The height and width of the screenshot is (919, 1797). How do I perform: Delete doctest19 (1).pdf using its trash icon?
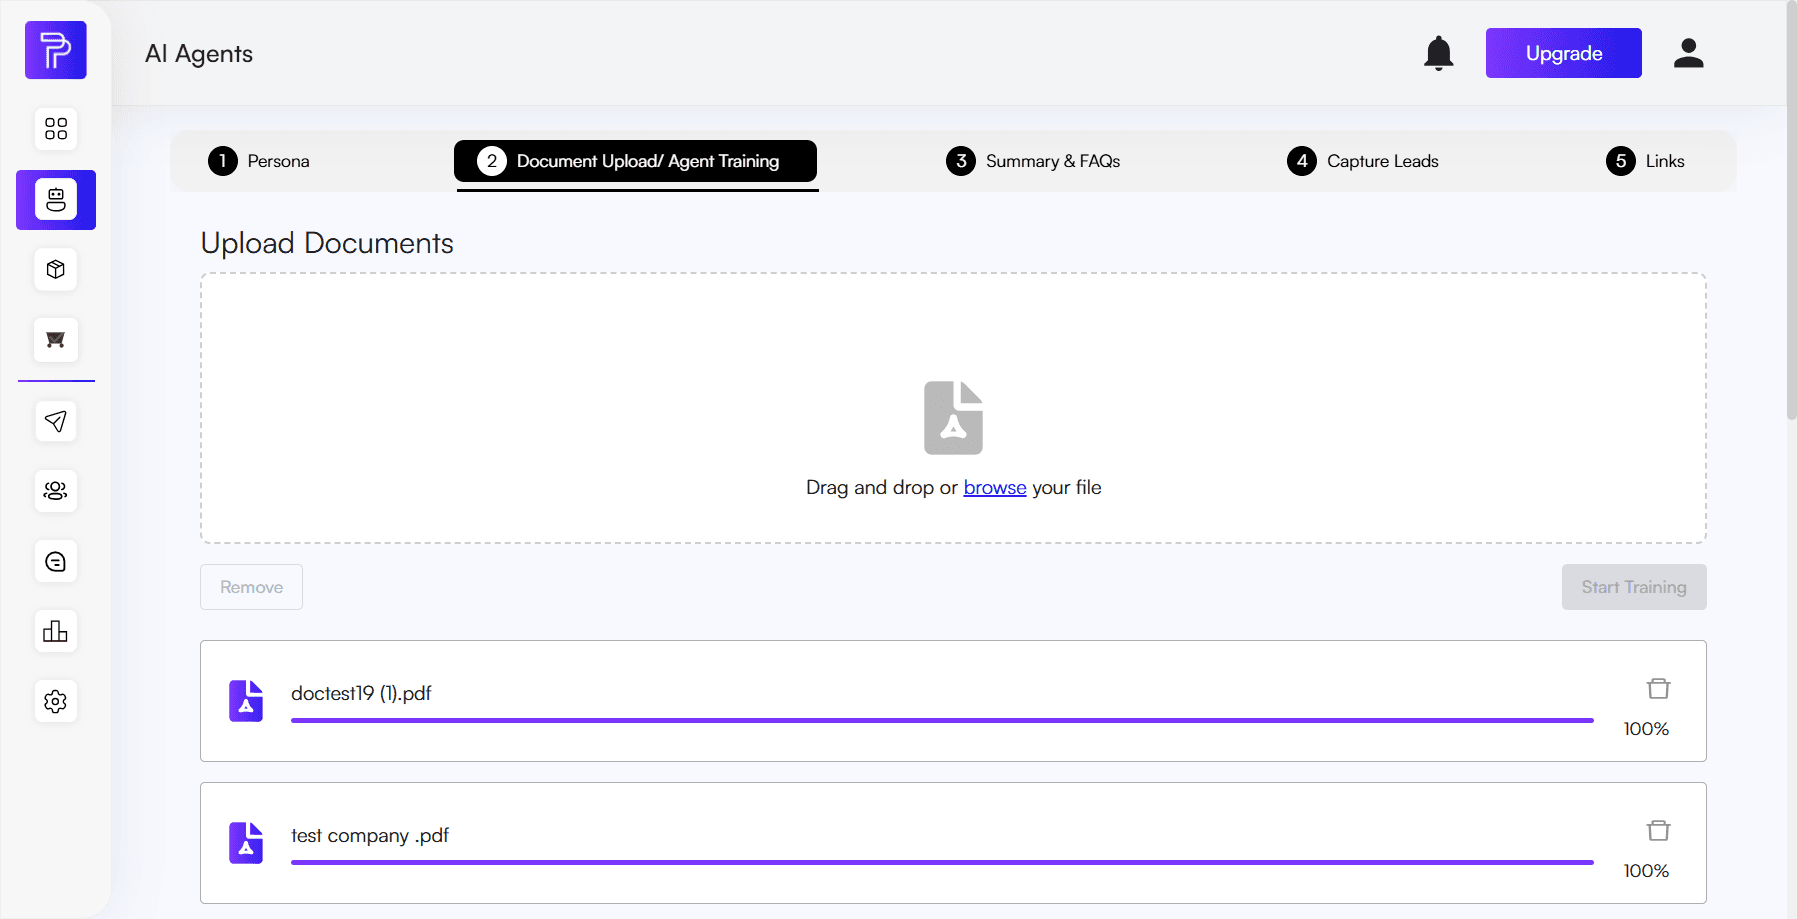pos(1657,688)
